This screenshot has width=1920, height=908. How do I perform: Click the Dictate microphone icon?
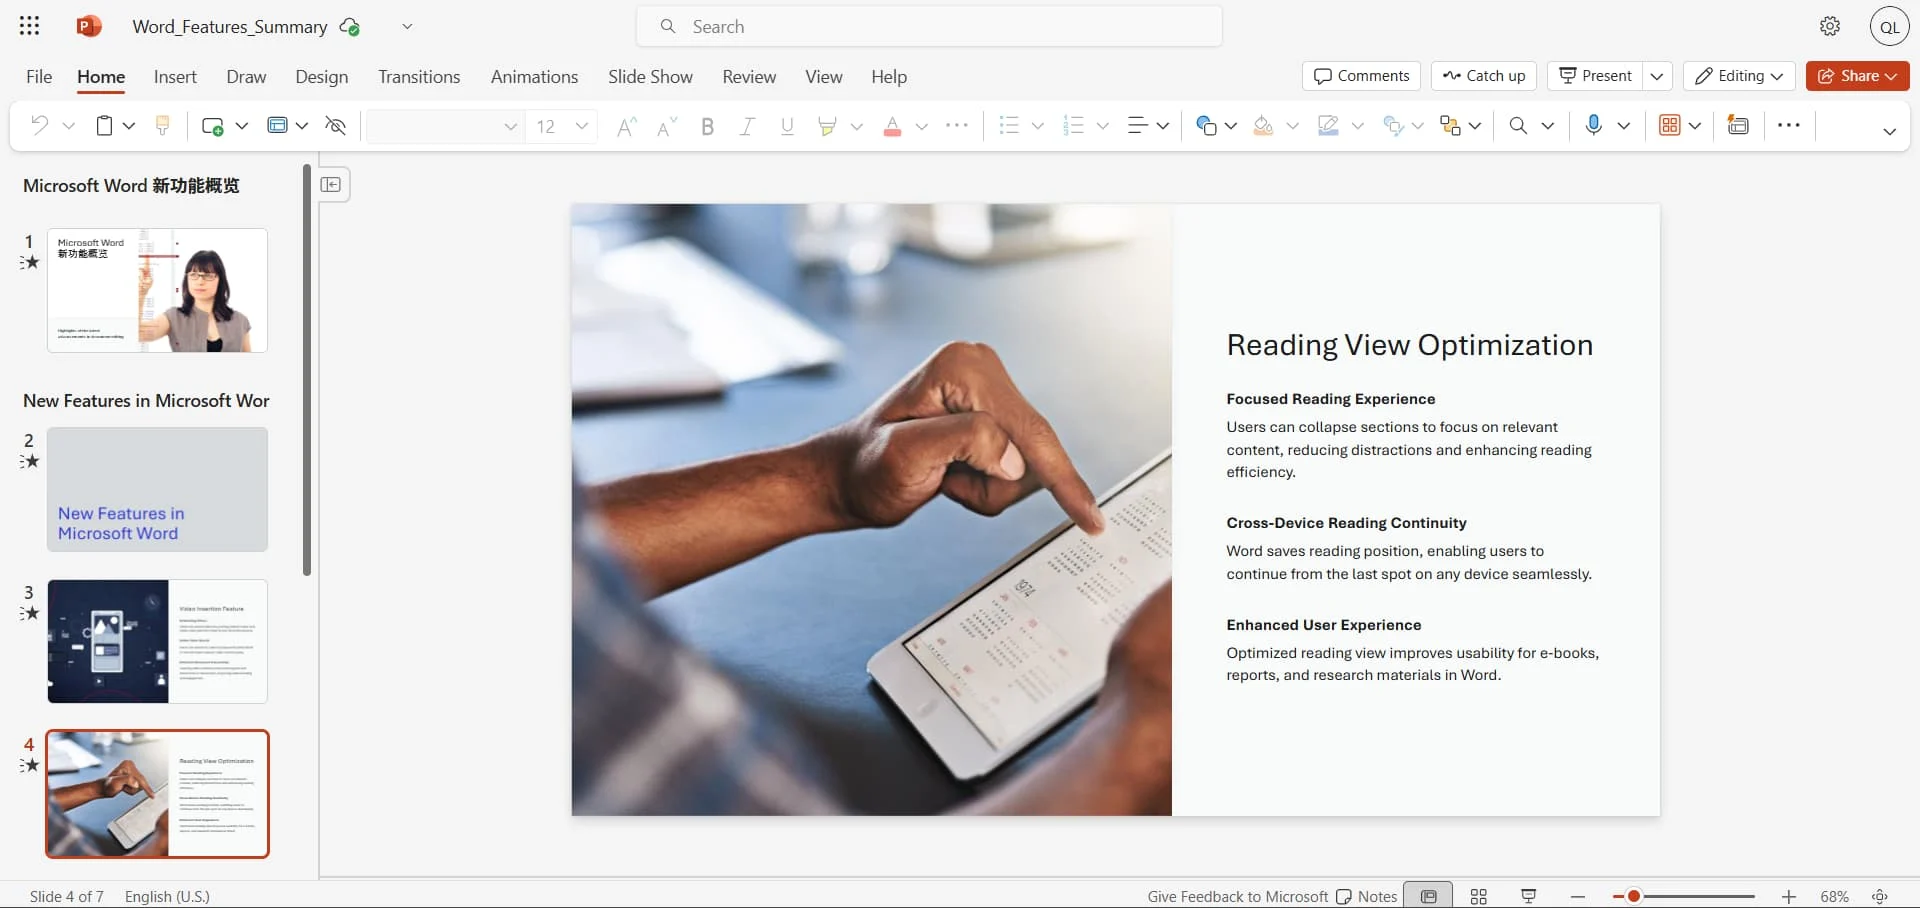tap(1594, 124)
